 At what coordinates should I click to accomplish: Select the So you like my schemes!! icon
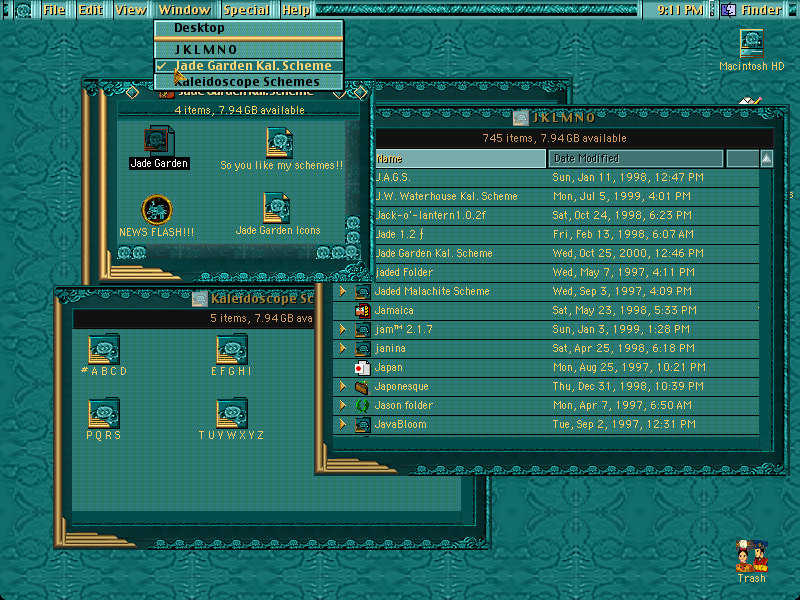[279, 142]
